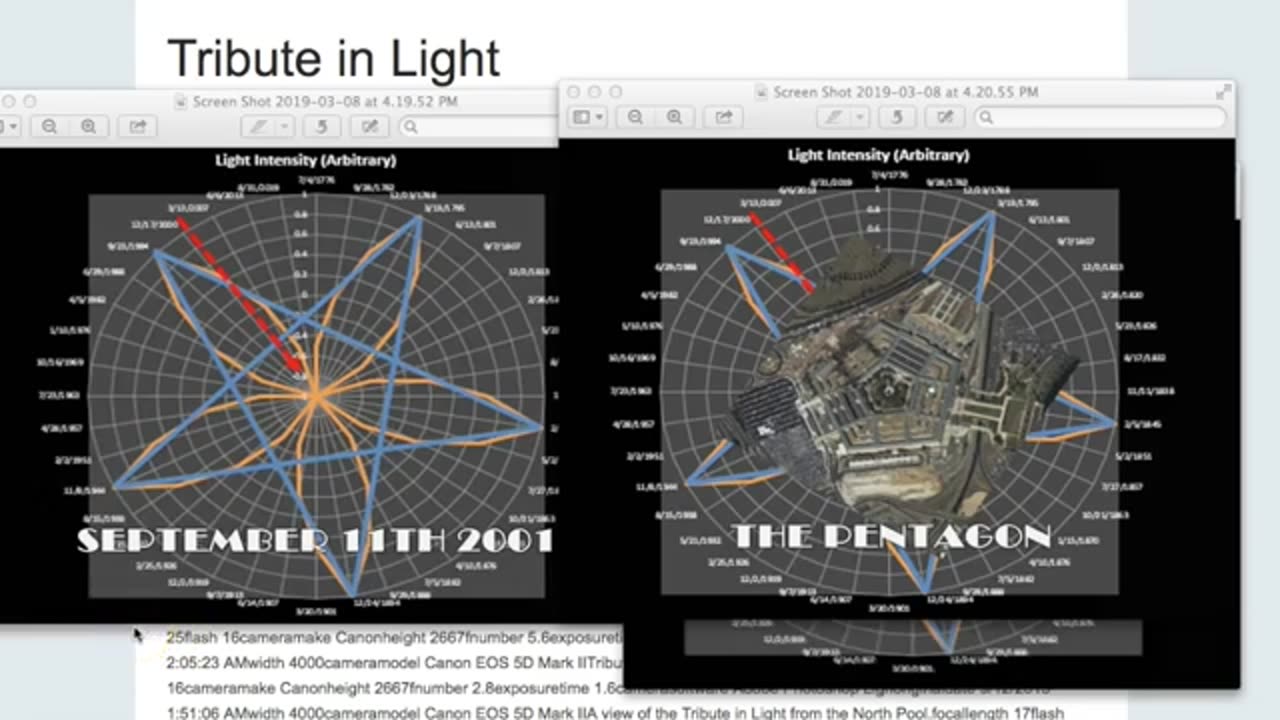The height and width of the screenshot is (720, 1280).
Task: Click the body line beginning '1:51:06 AMwidth 4000cameramodel'
Action: [615, 713]
